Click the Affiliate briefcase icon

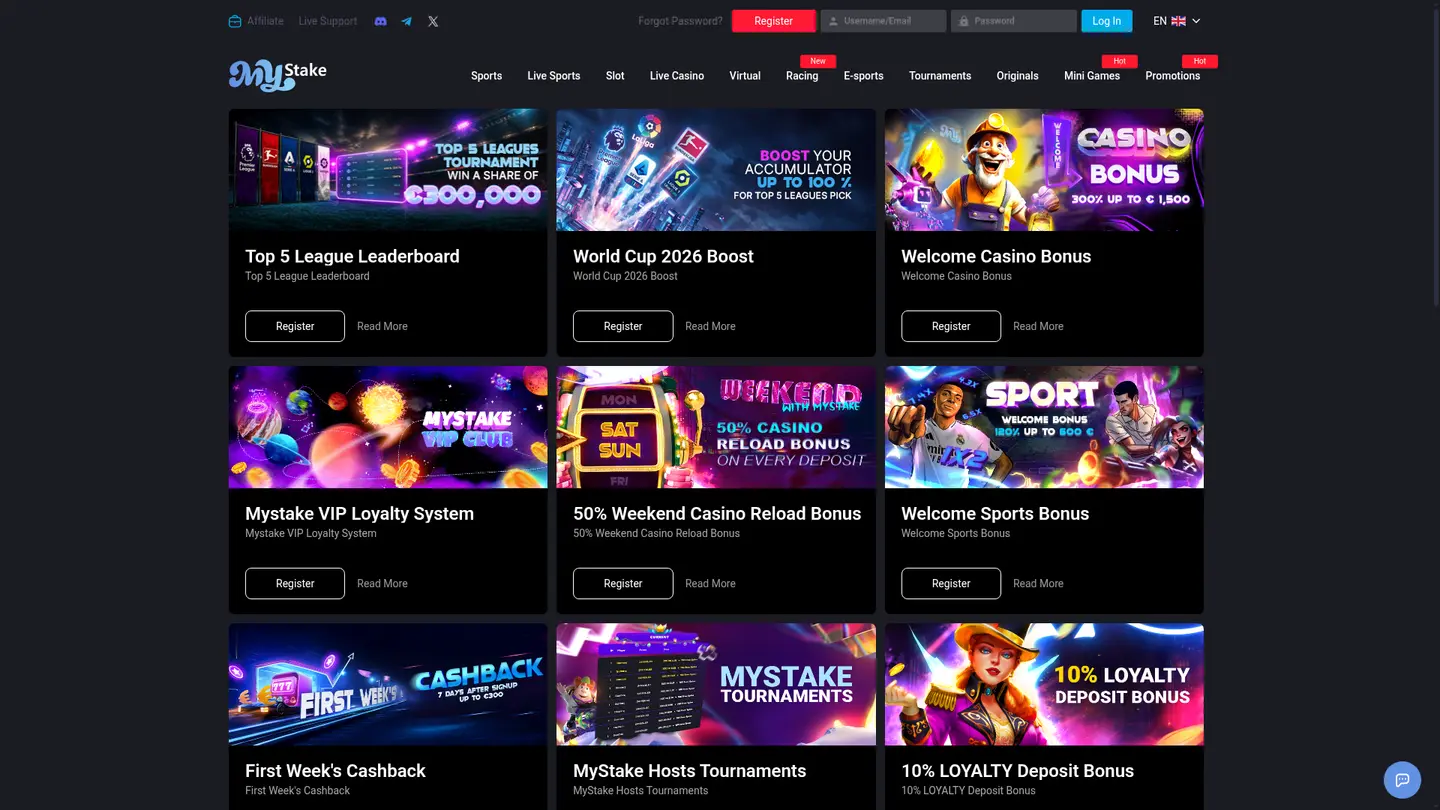click(235, 21)
